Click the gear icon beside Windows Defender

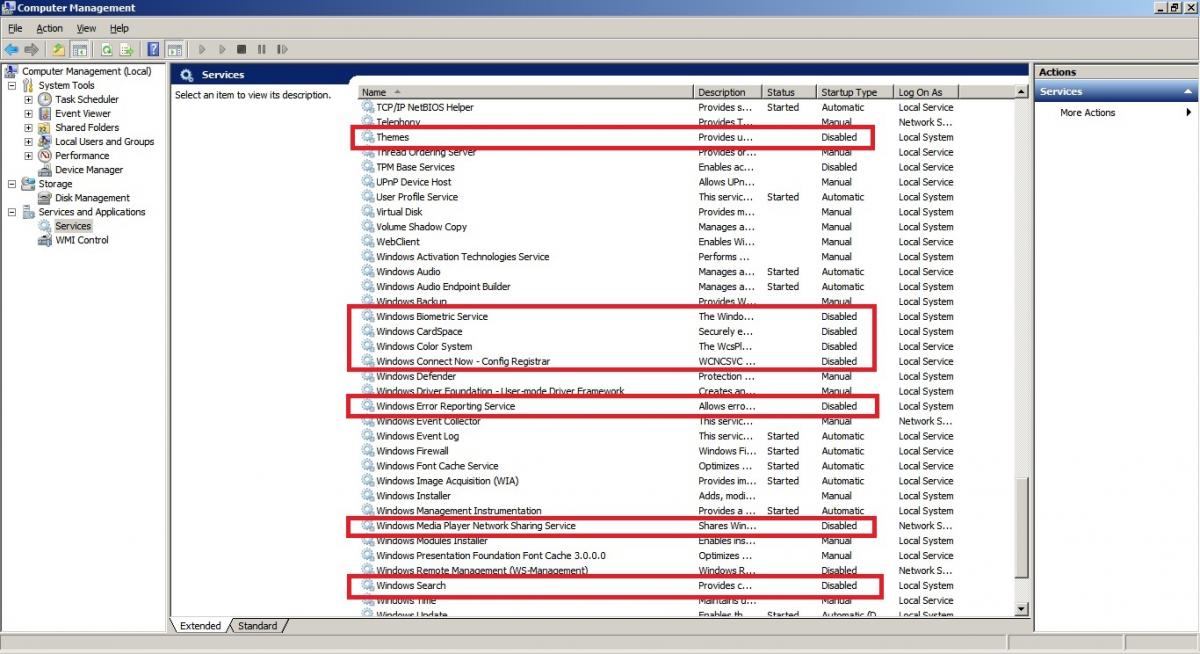tap(368, 377)
